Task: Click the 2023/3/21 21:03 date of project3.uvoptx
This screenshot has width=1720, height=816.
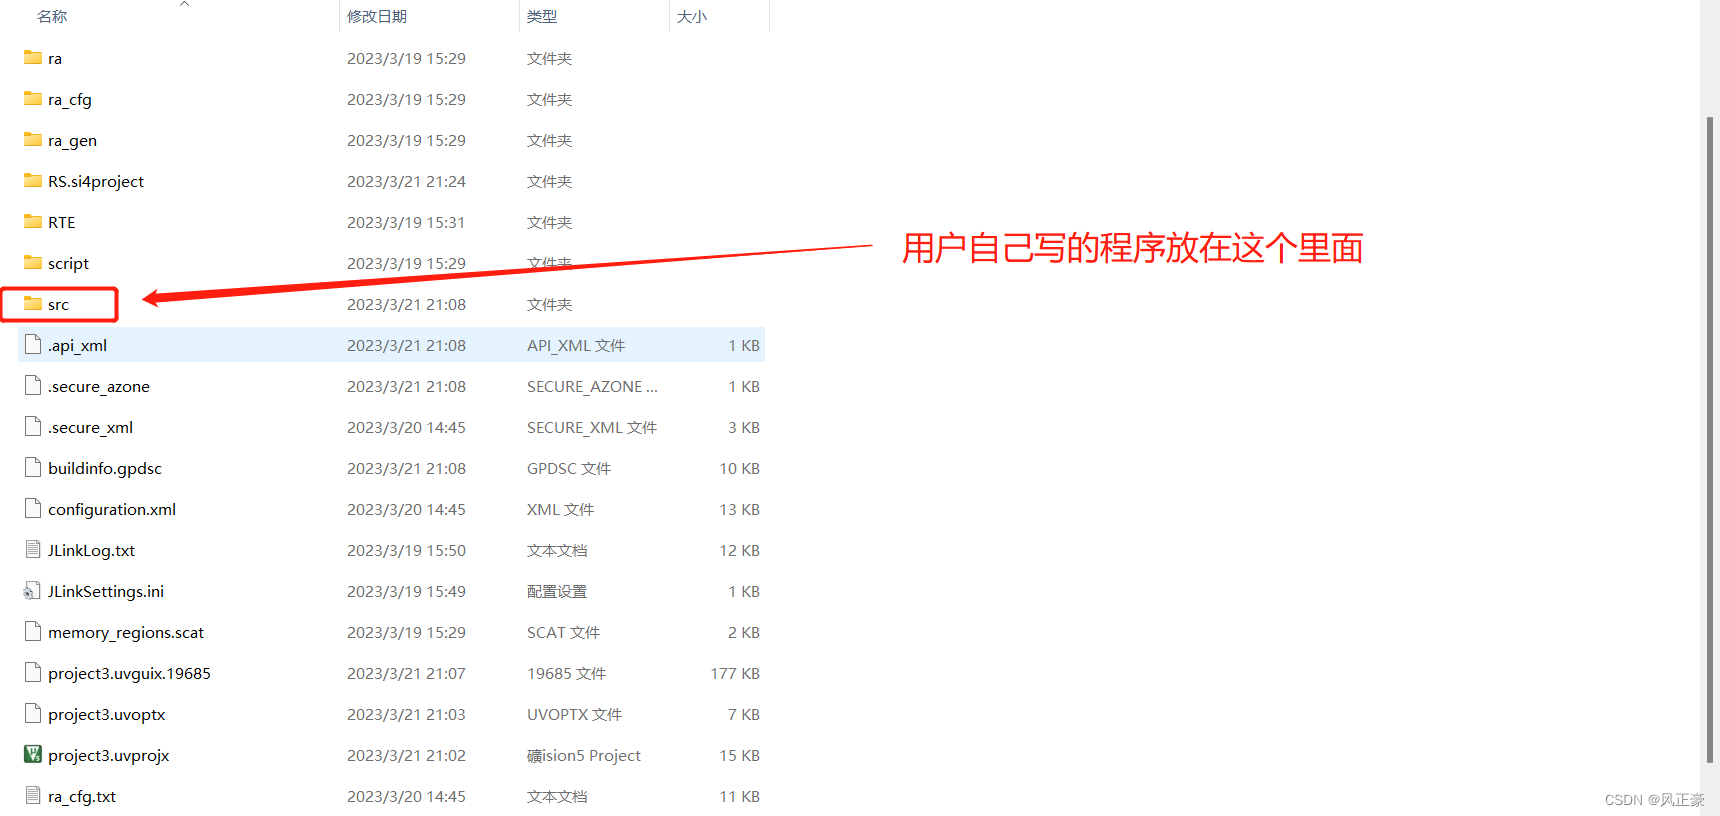Action: pos(406,715)
